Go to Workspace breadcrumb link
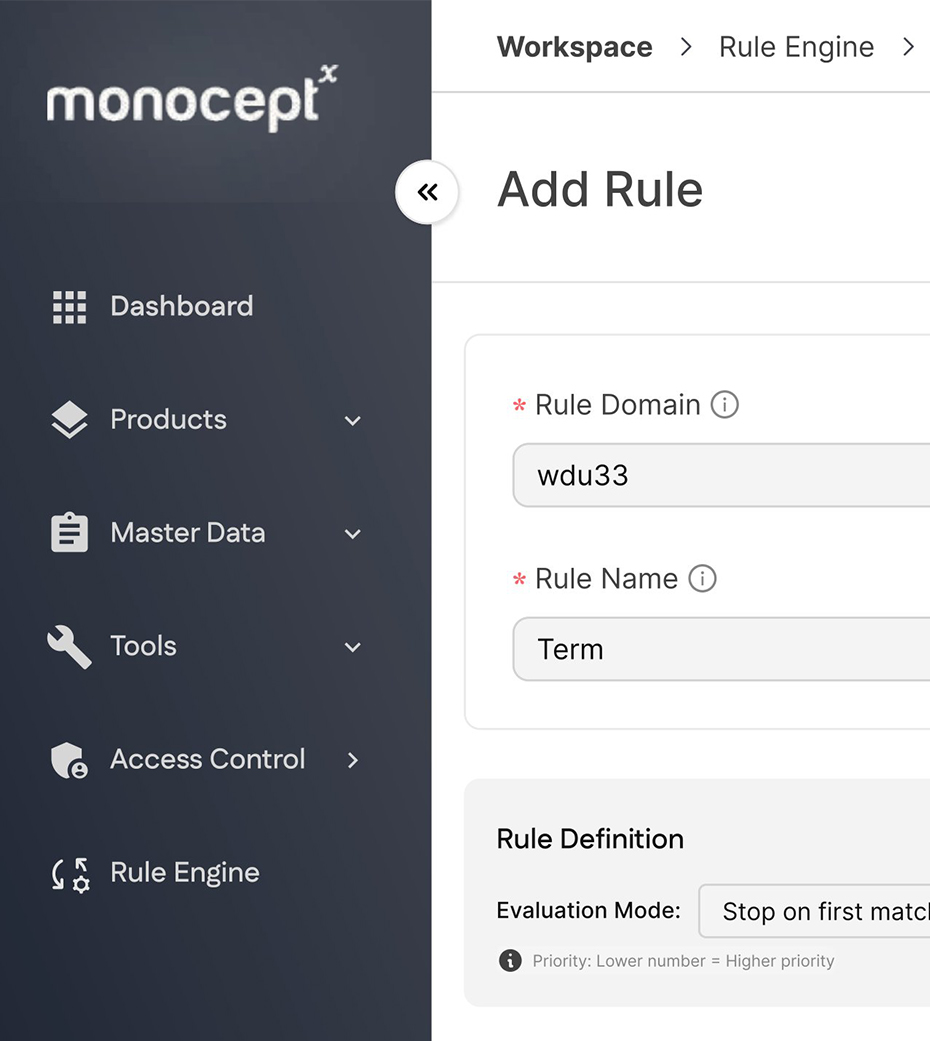Image resolution: width=930 pixels, height=1041 pixels. (x=575, y=47)
